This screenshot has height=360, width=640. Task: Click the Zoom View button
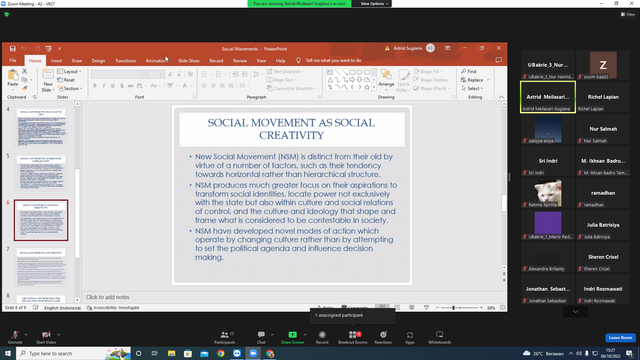coord(628,14)
